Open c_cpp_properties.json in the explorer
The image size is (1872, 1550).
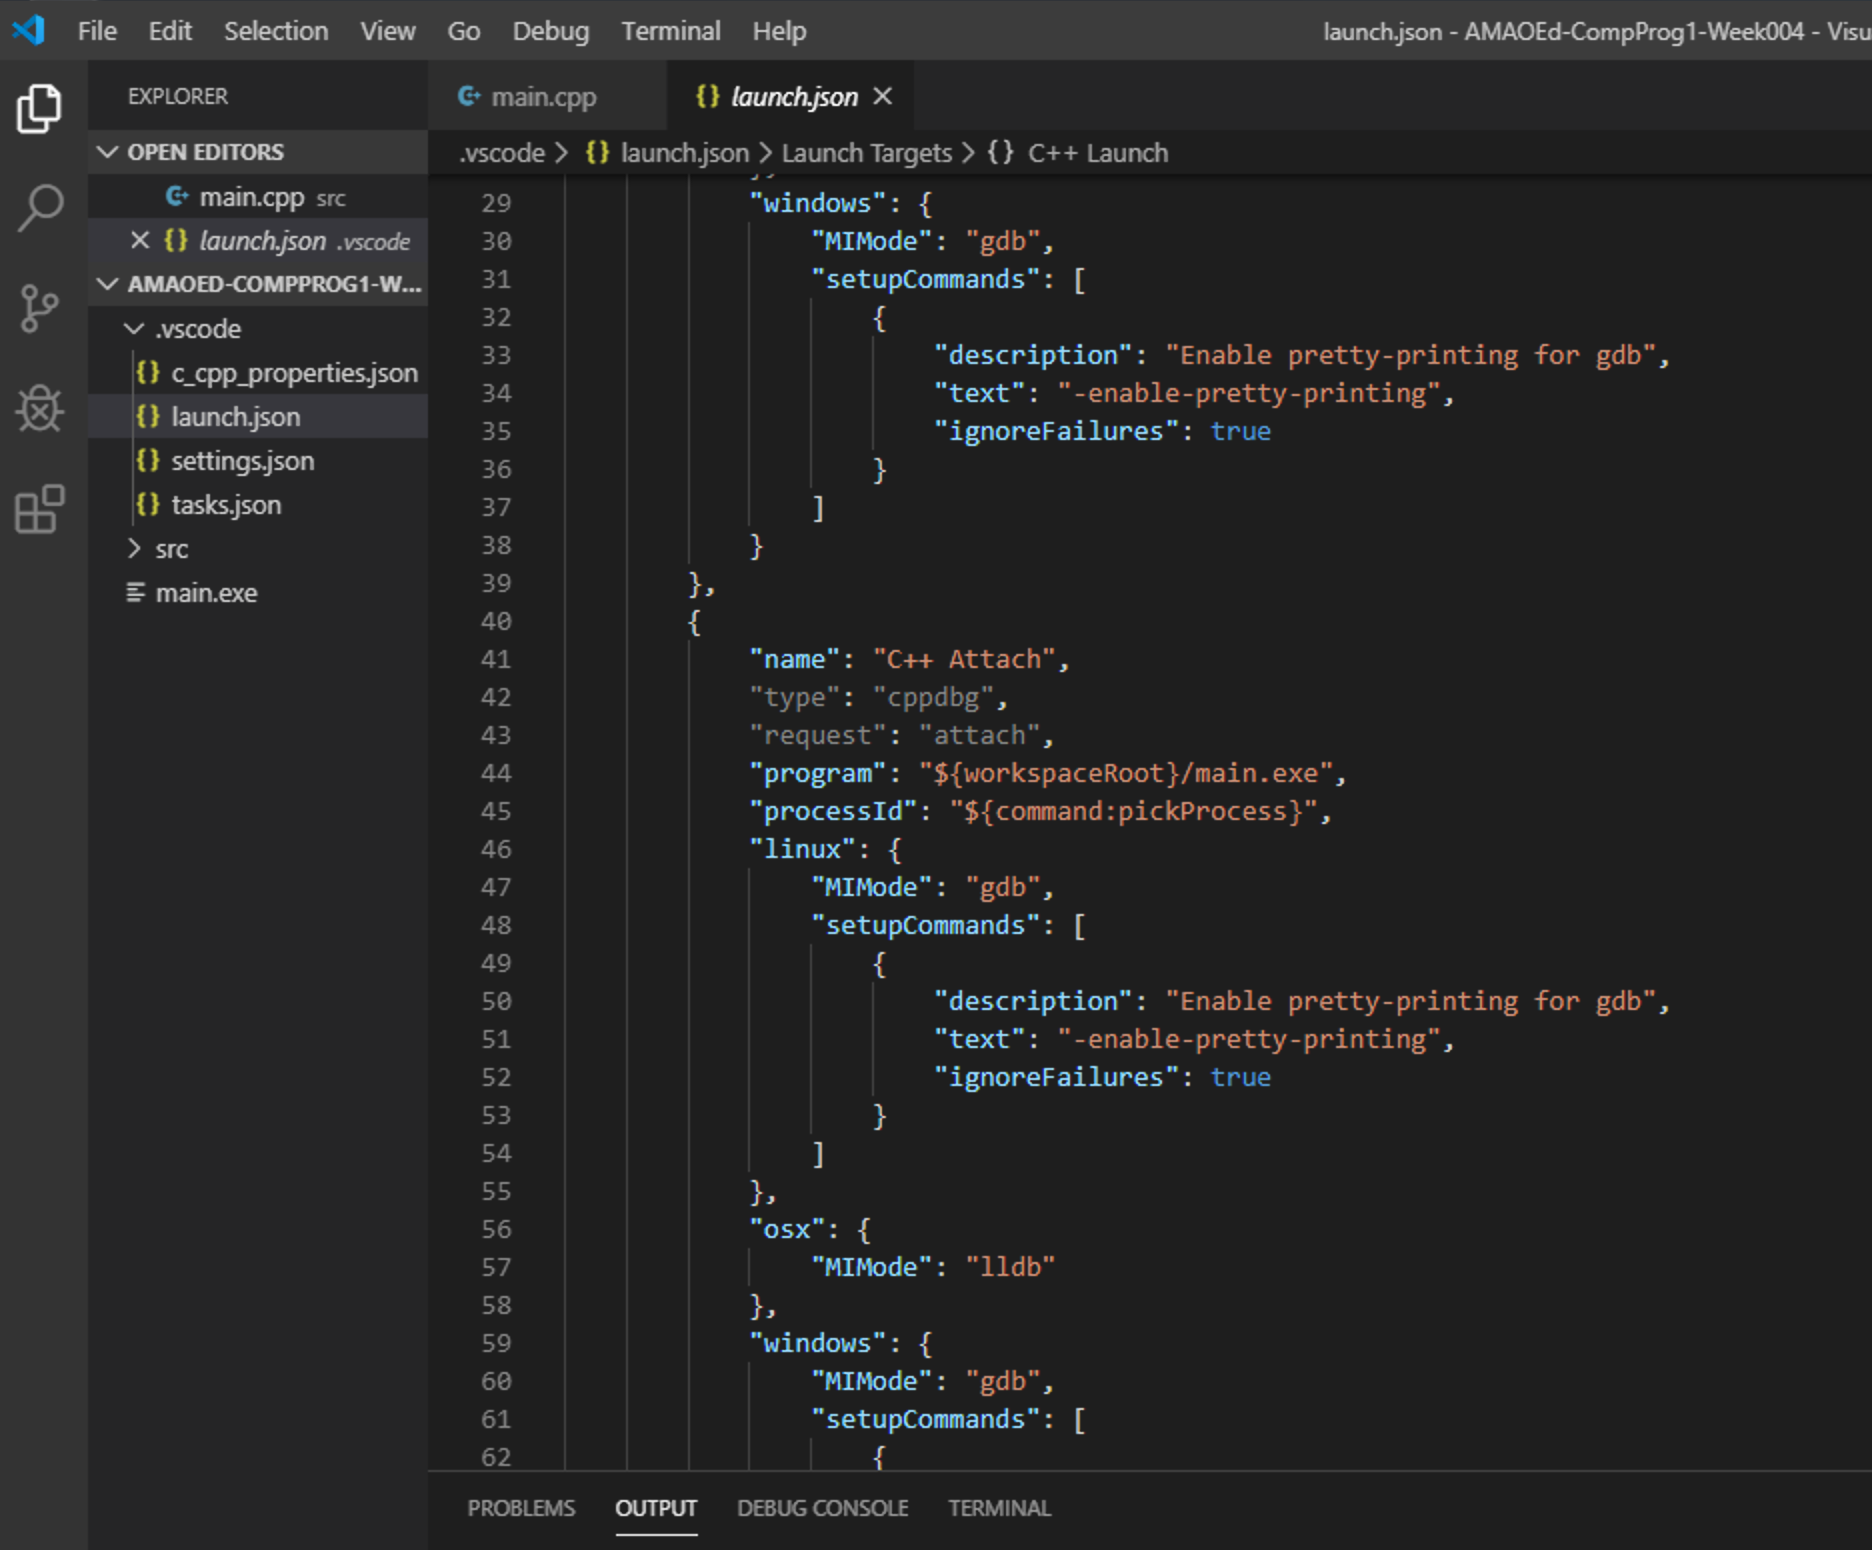pyautogui.click(x=294, y=373)
